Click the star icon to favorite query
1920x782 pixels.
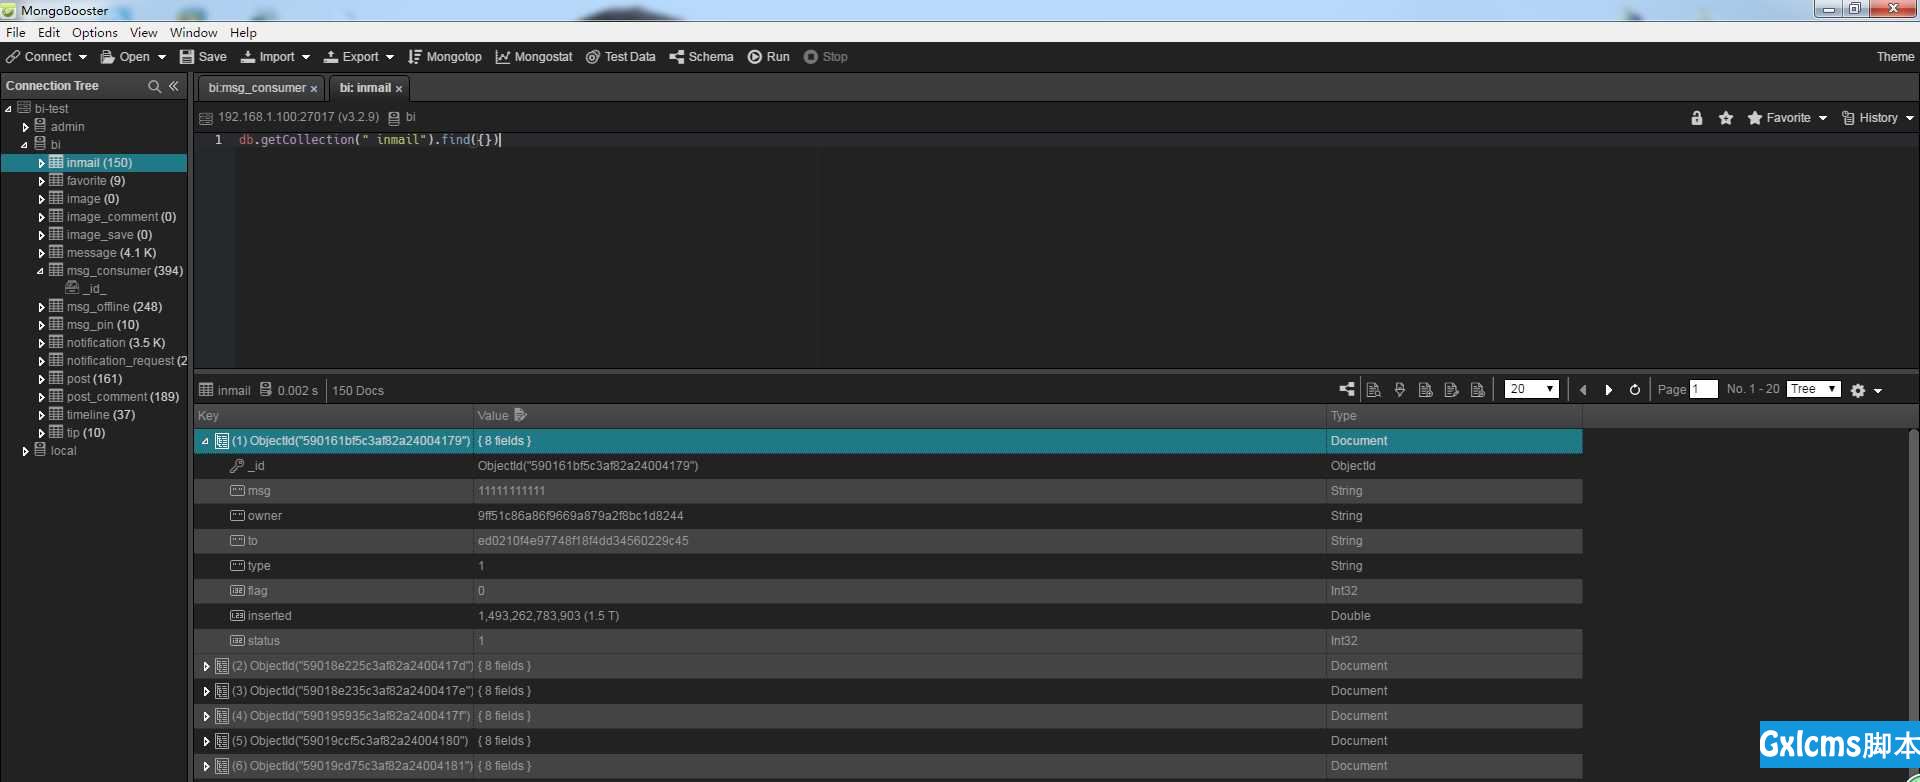(x=1726, y=118)
